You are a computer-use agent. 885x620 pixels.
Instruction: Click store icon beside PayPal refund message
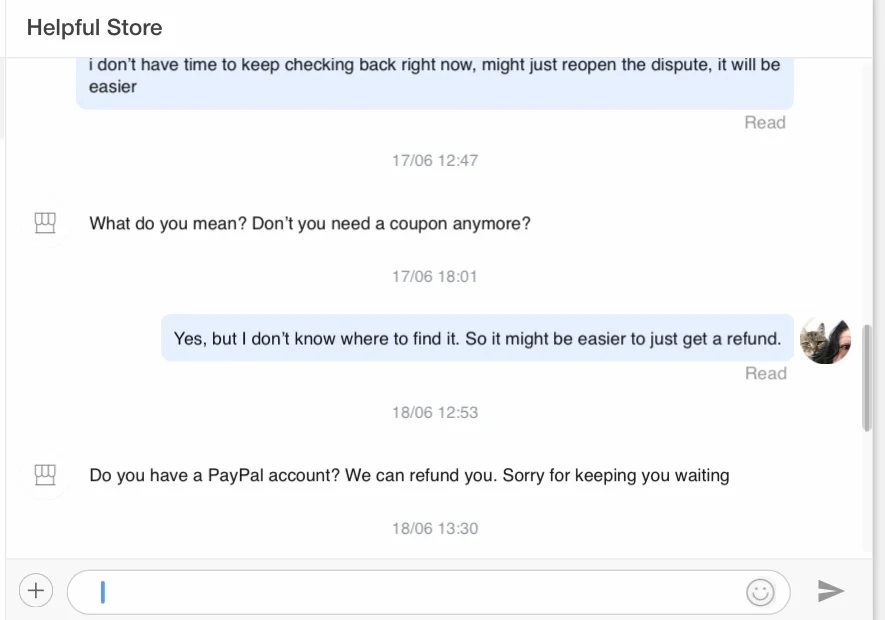(45, 475)
